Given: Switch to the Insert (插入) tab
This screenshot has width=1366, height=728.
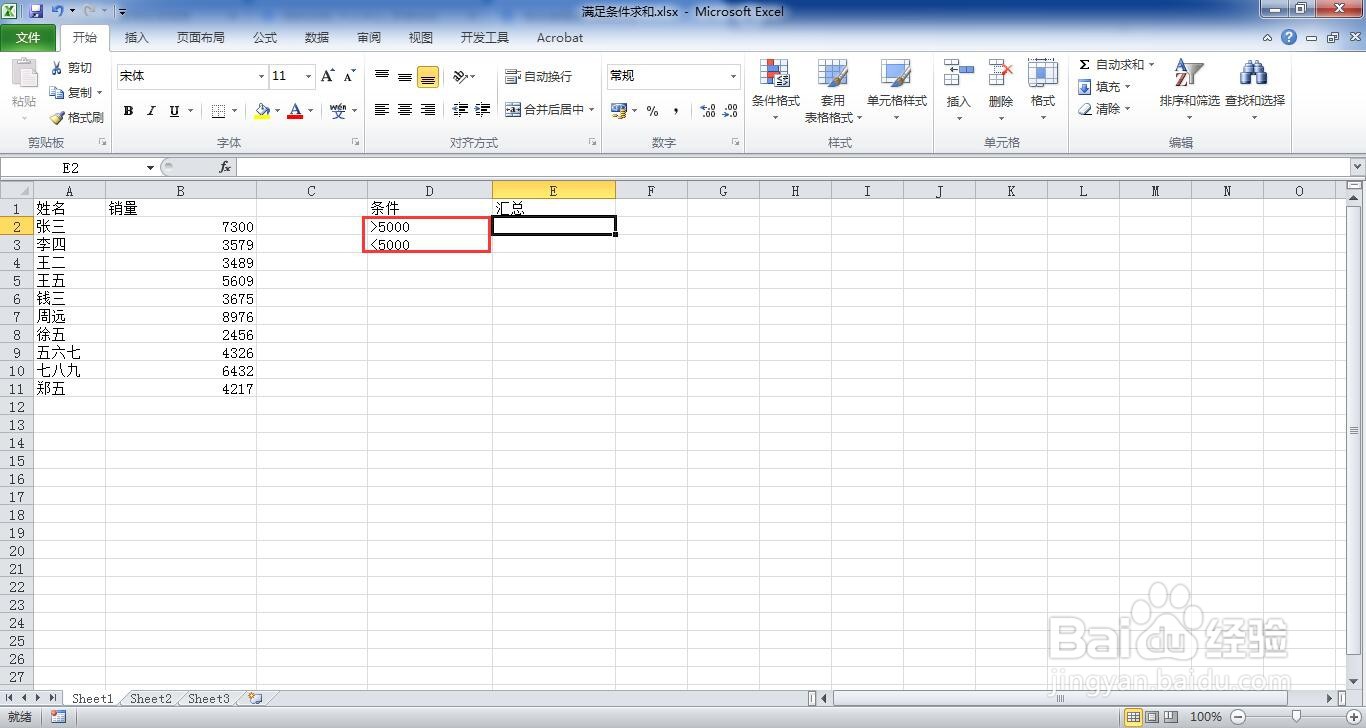Looking at the screenshot, I should click(136, 38).
